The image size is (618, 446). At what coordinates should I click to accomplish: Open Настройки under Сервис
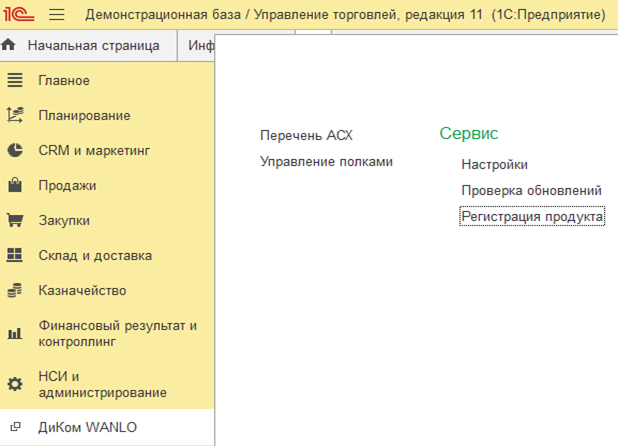click(494, 164)
